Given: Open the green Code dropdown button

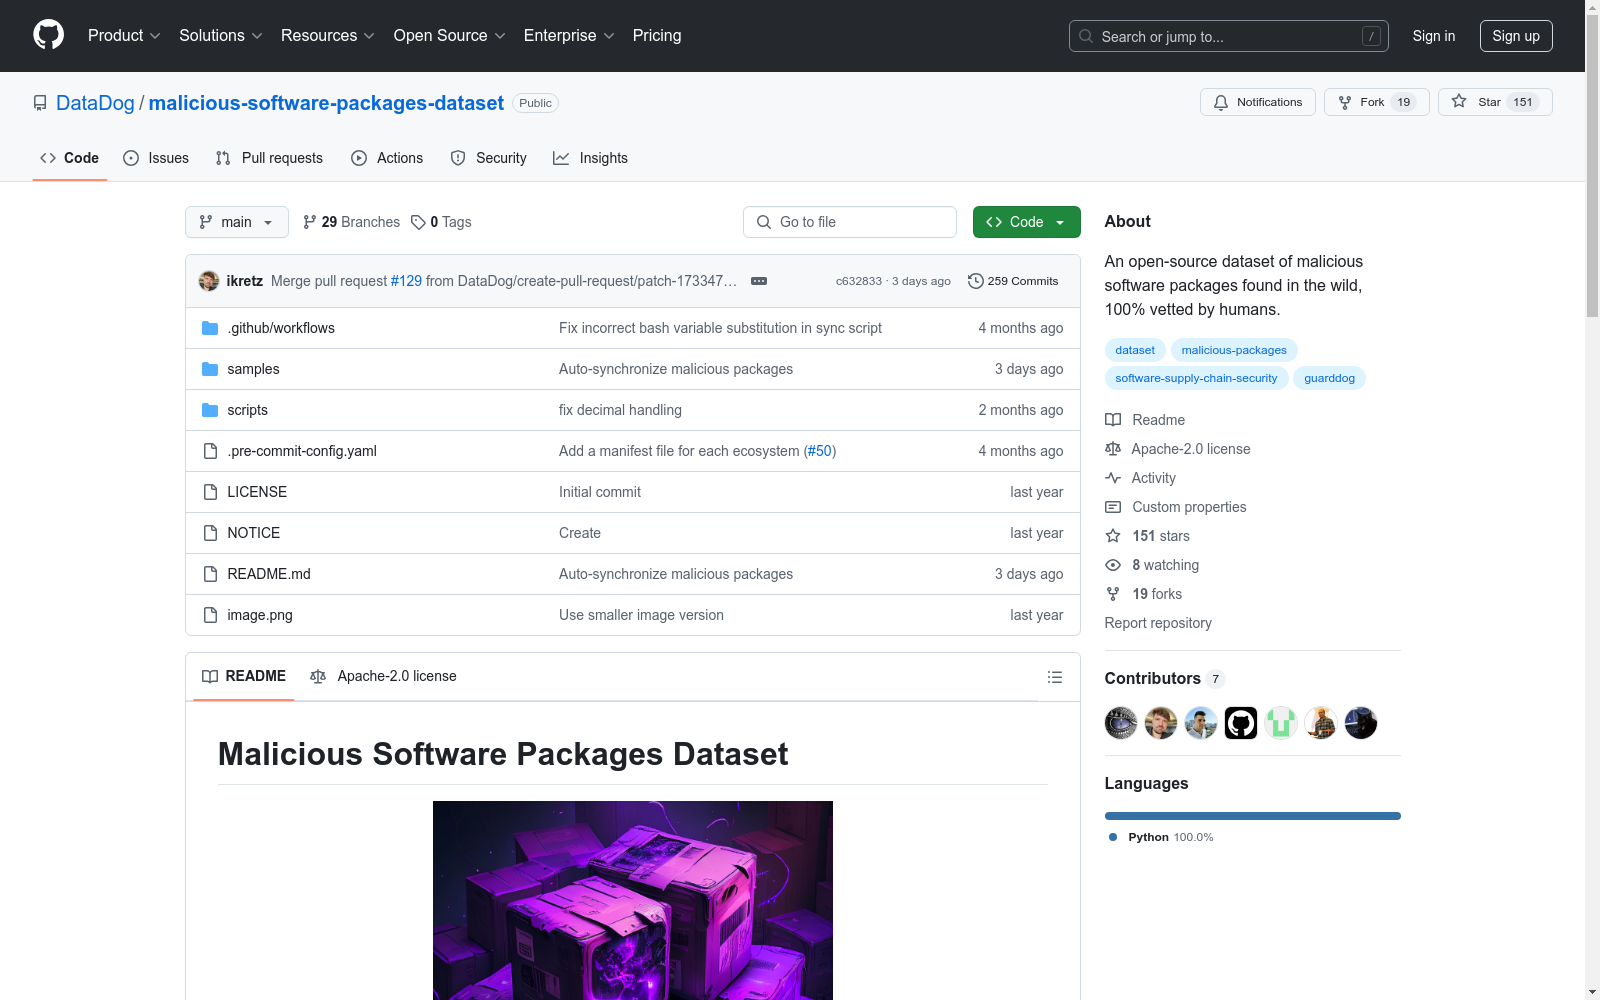Looking at the screenshot, I should (x=1027, y=222).
